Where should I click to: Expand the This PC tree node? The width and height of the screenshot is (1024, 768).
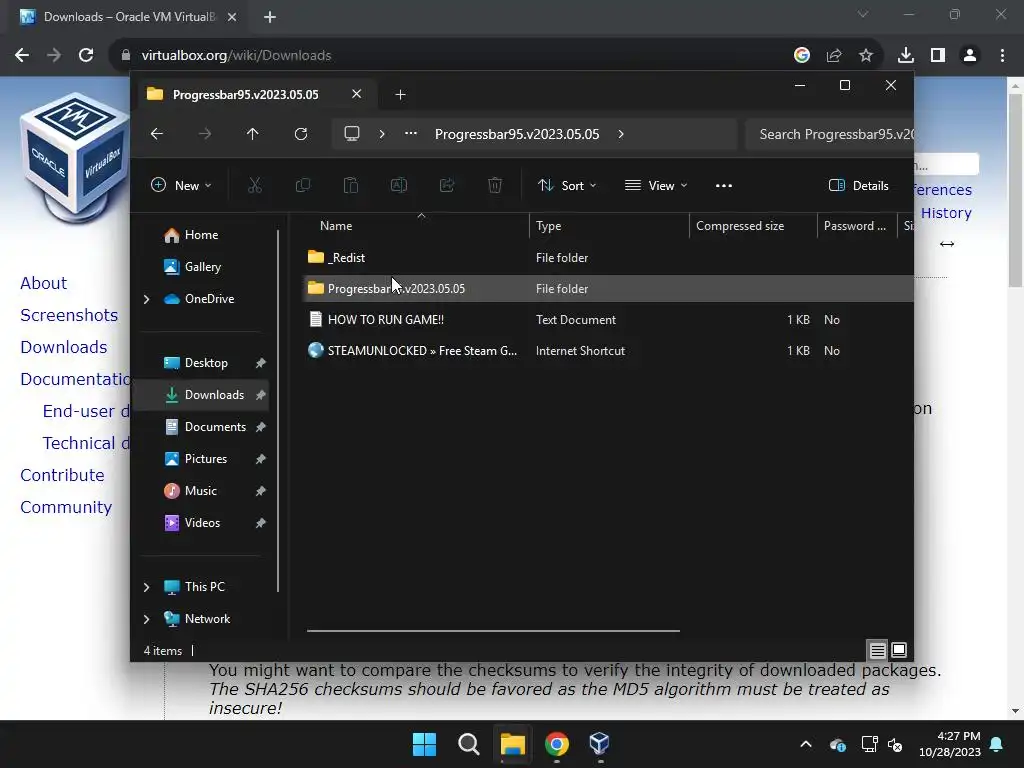(x=146, y=587)
